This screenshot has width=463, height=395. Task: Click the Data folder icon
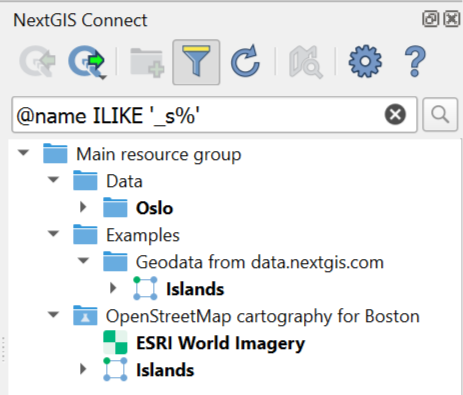(x=85, y=180)
